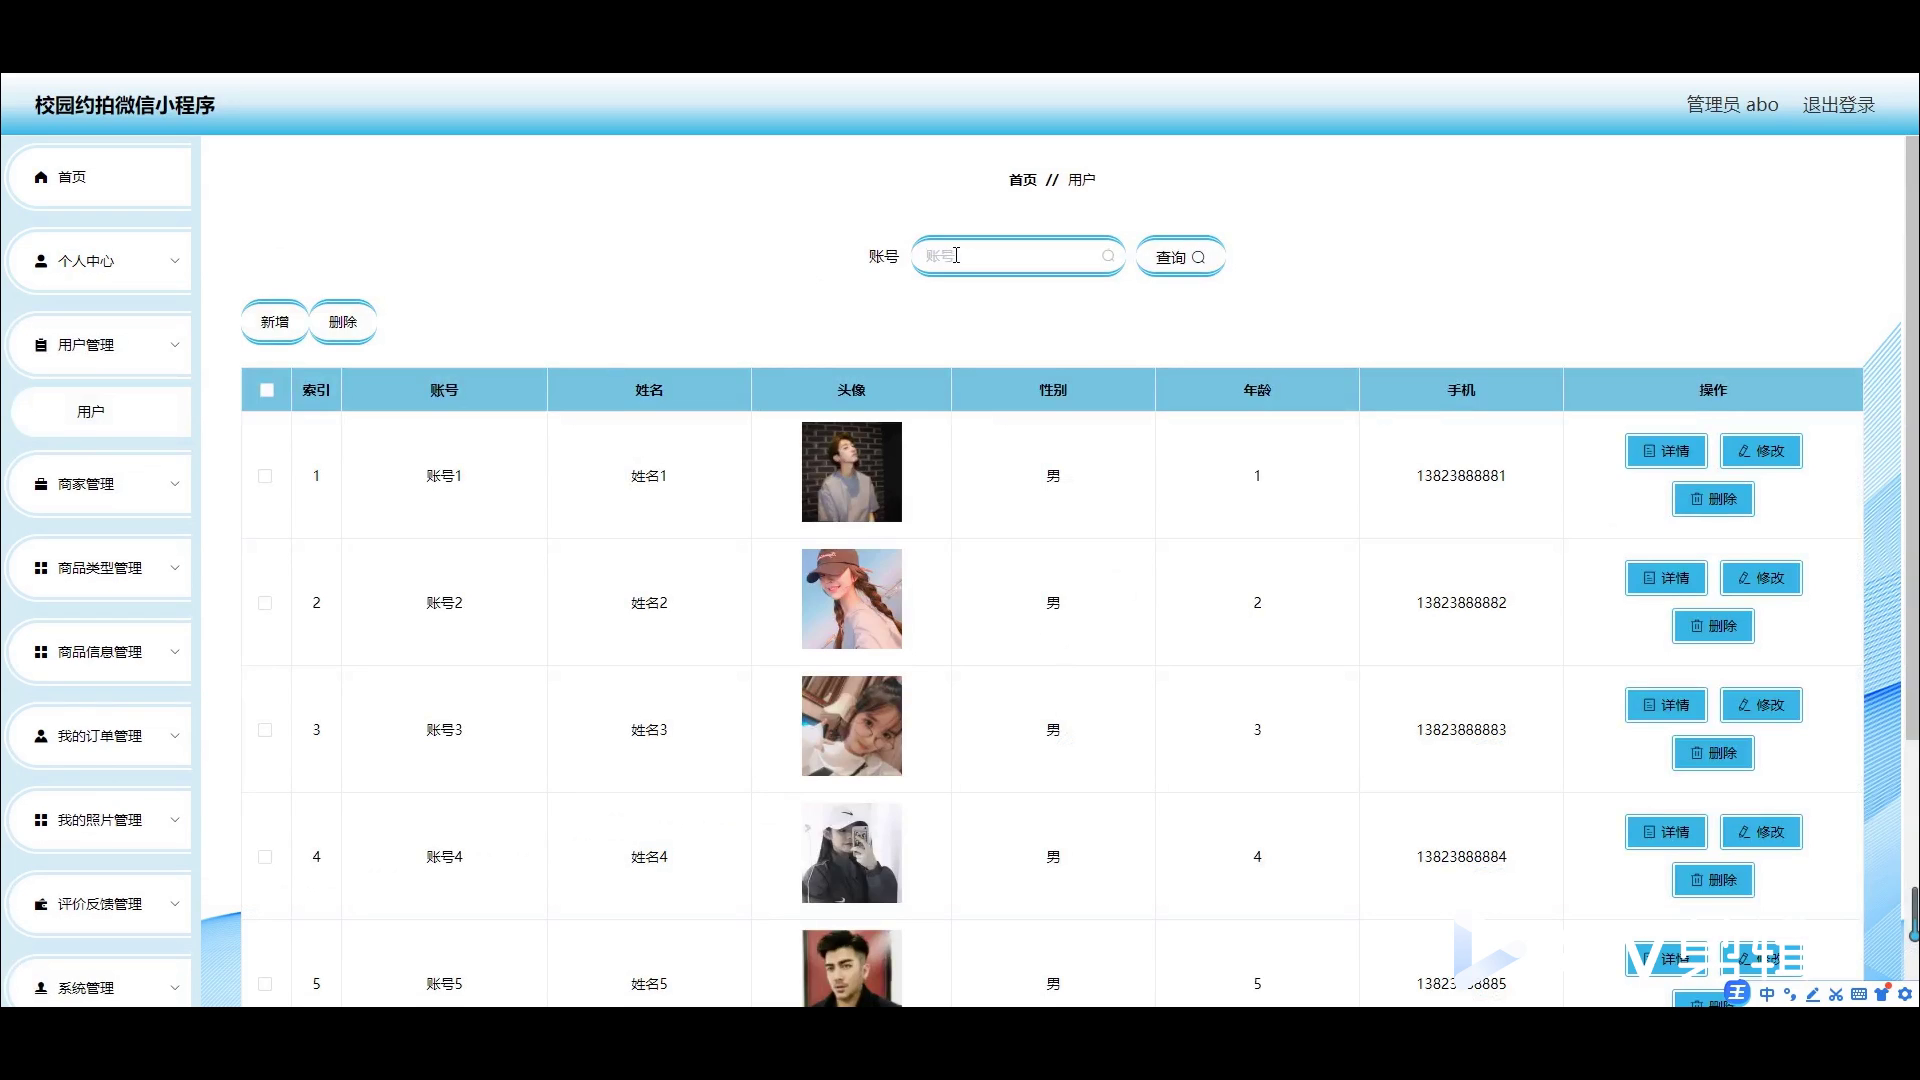The image size is (1920, 1080).
Task: Click the grid icon of 商品信息管理
Action: [41, 652]
